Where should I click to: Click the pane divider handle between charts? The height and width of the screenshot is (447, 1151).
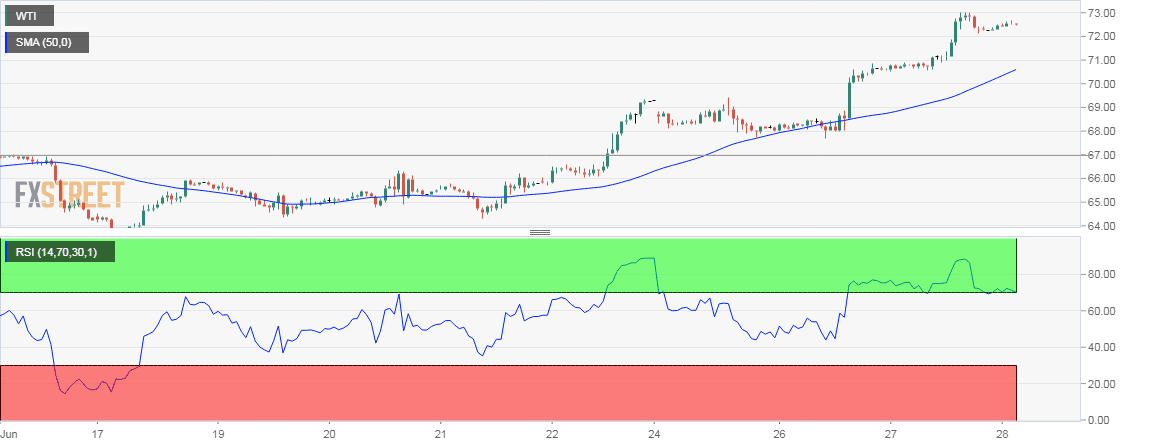[540, 232]
